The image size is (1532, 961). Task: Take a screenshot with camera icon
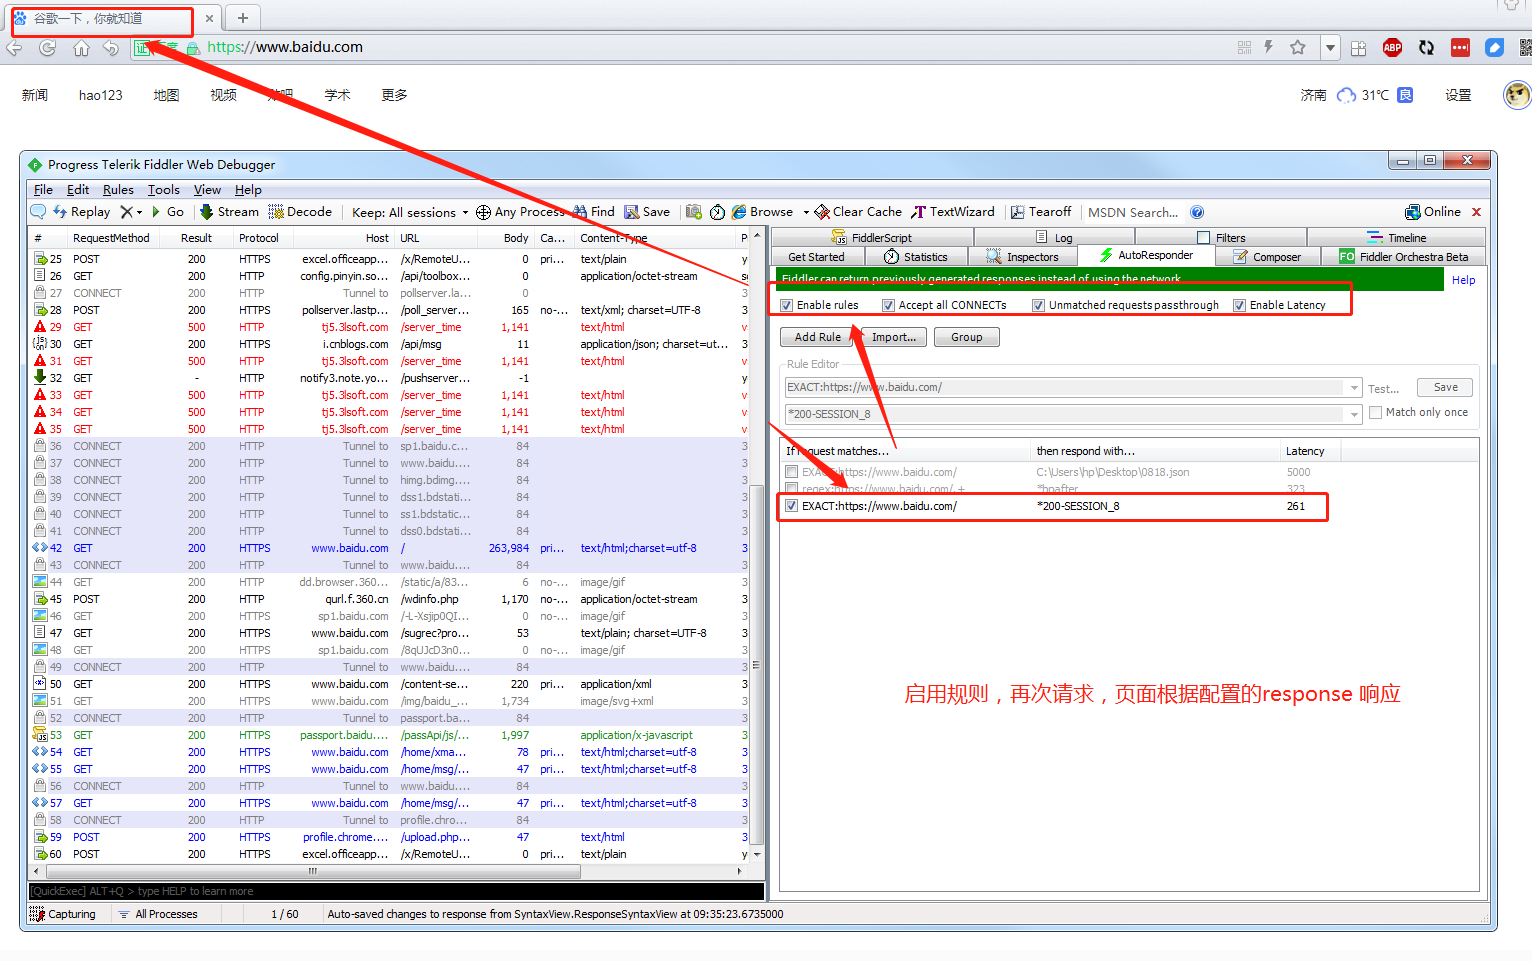pyautogui.click(x=694, y=212)
